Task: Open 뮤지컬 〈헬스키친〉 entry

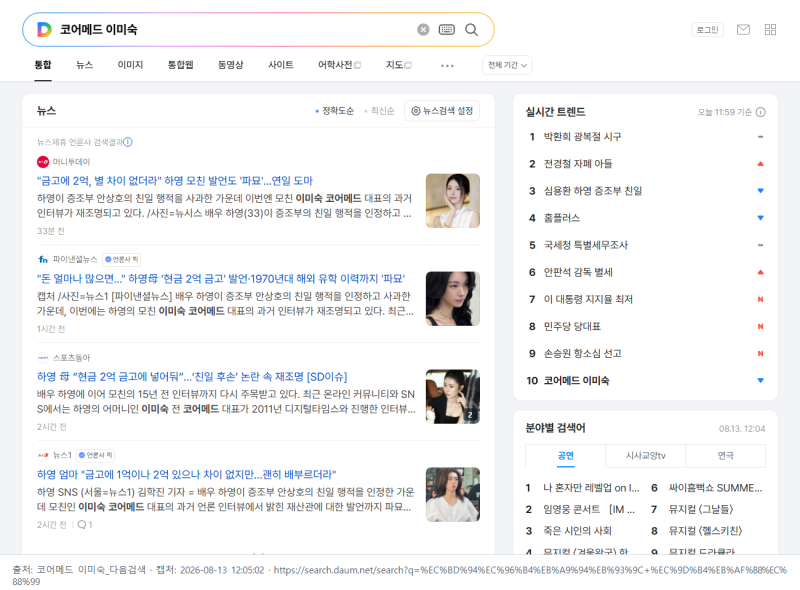Action: (705, 531)
